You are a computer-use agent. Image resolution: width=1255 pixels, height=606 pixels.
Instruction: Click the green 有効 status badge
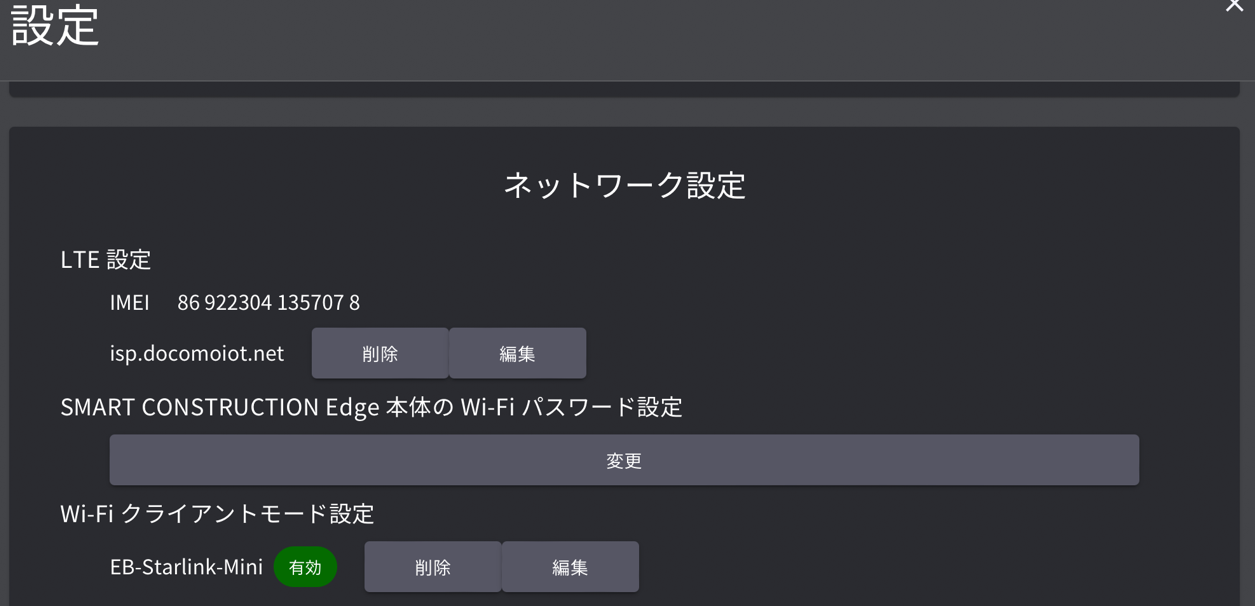pyautogui.click(x=305, y=567)
